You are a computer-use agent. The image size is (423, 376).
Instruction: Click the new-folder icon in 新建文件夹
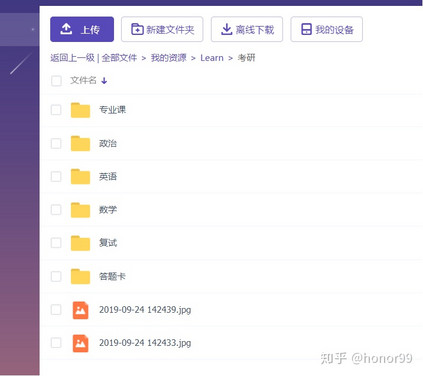(x=137, y=29)
